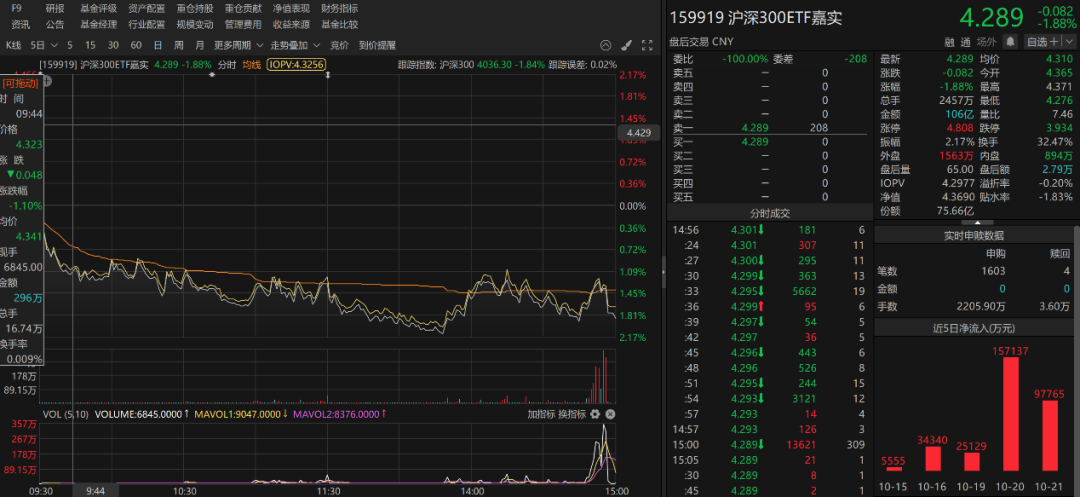Image resolution: width=1080 pixels, height=497 pixels.
Task: Set a price alert via bell icon
Action: [1010, 41]
